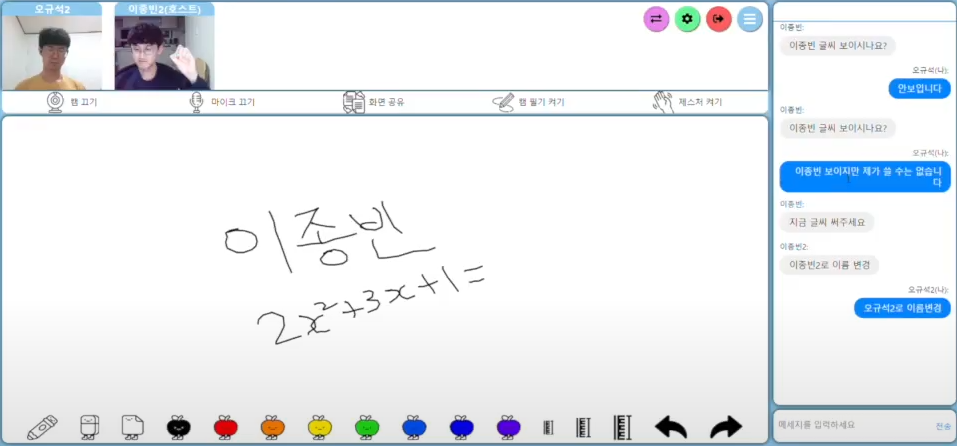Enable cam writing (캠 필기 켜기)

528,103
